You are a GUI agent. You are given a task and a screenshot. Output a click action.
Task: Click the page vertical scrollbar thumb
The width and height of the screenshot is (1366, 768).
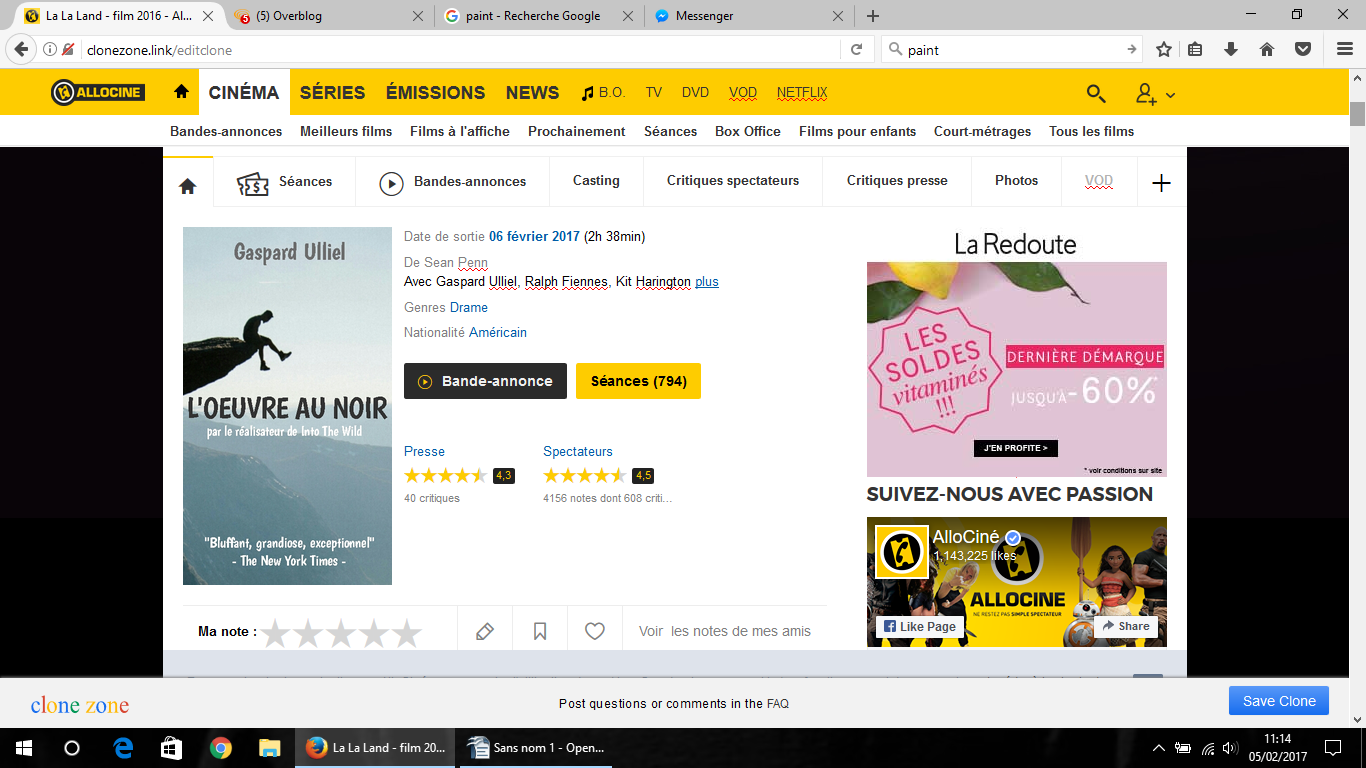1357,114
